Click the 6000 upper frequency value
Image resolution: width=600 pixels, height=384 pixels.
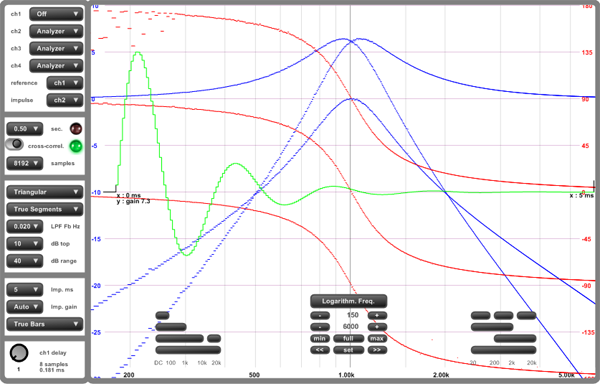(351, 327)
